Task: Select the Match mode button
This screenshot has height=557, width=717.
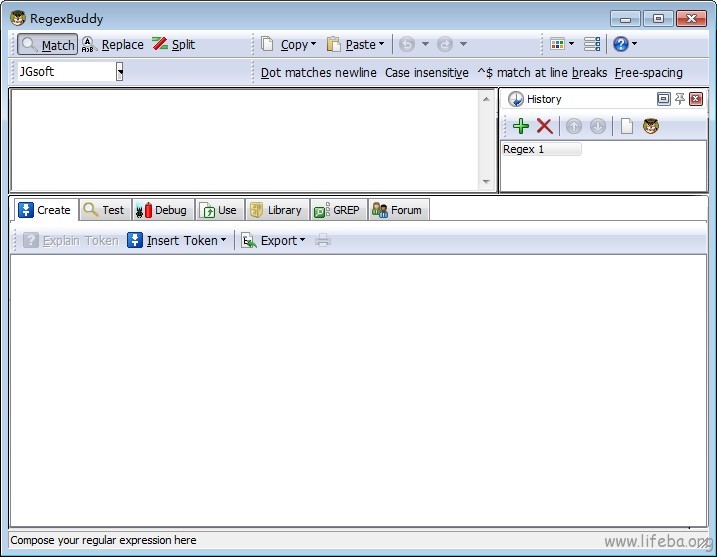Action: tap(48, 44)
